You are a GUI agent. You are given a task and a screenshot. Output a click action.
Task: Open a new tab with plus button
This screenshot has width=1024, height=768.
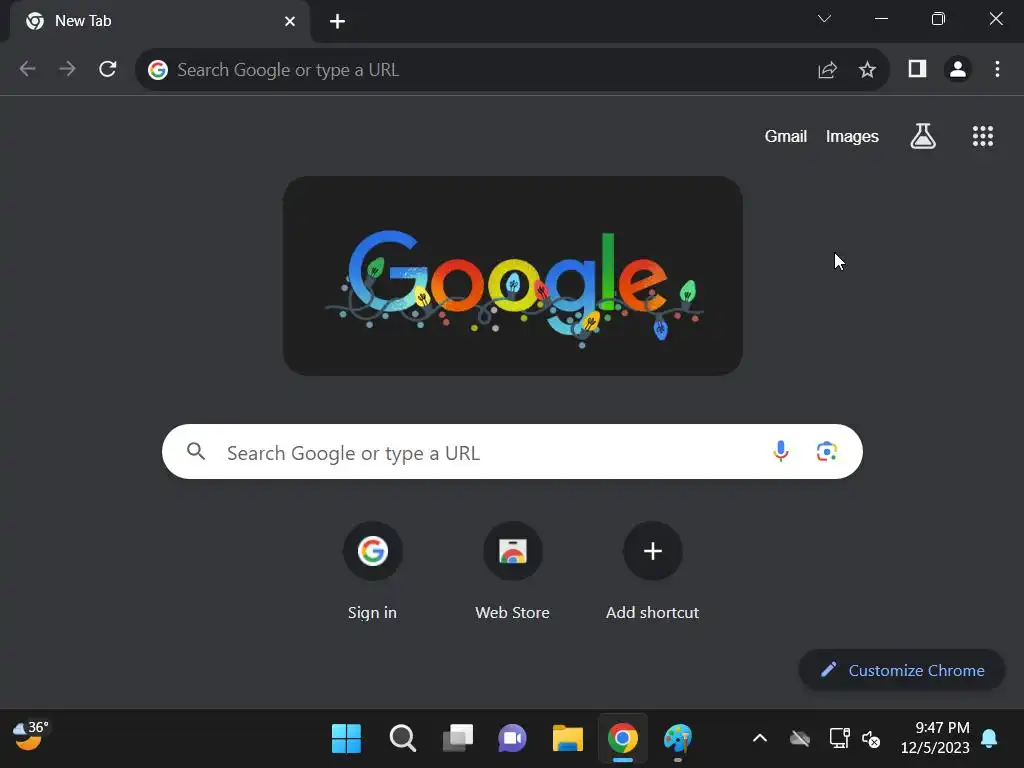point(337,22)
